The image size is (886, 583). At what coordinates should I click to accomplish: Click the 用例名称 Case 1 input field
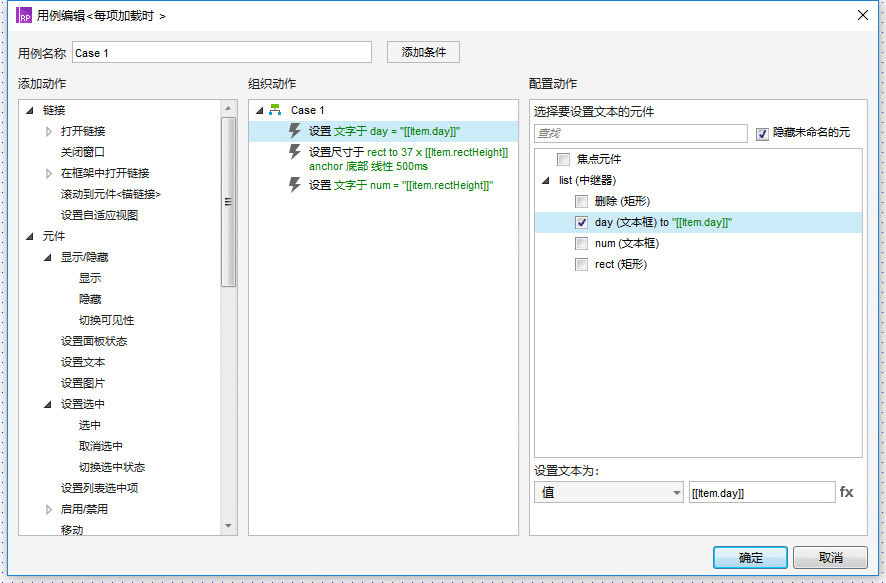[x=222, y=53]
